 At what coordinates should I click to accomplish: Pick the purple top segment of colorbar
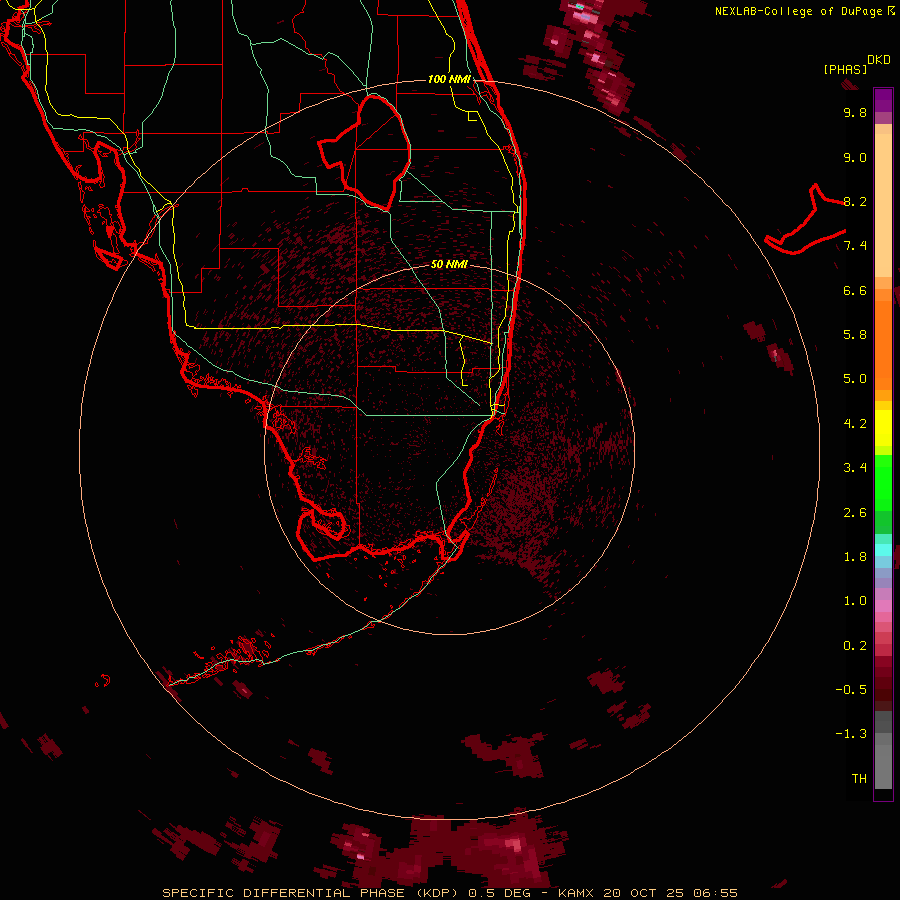[x=883, y=100]
